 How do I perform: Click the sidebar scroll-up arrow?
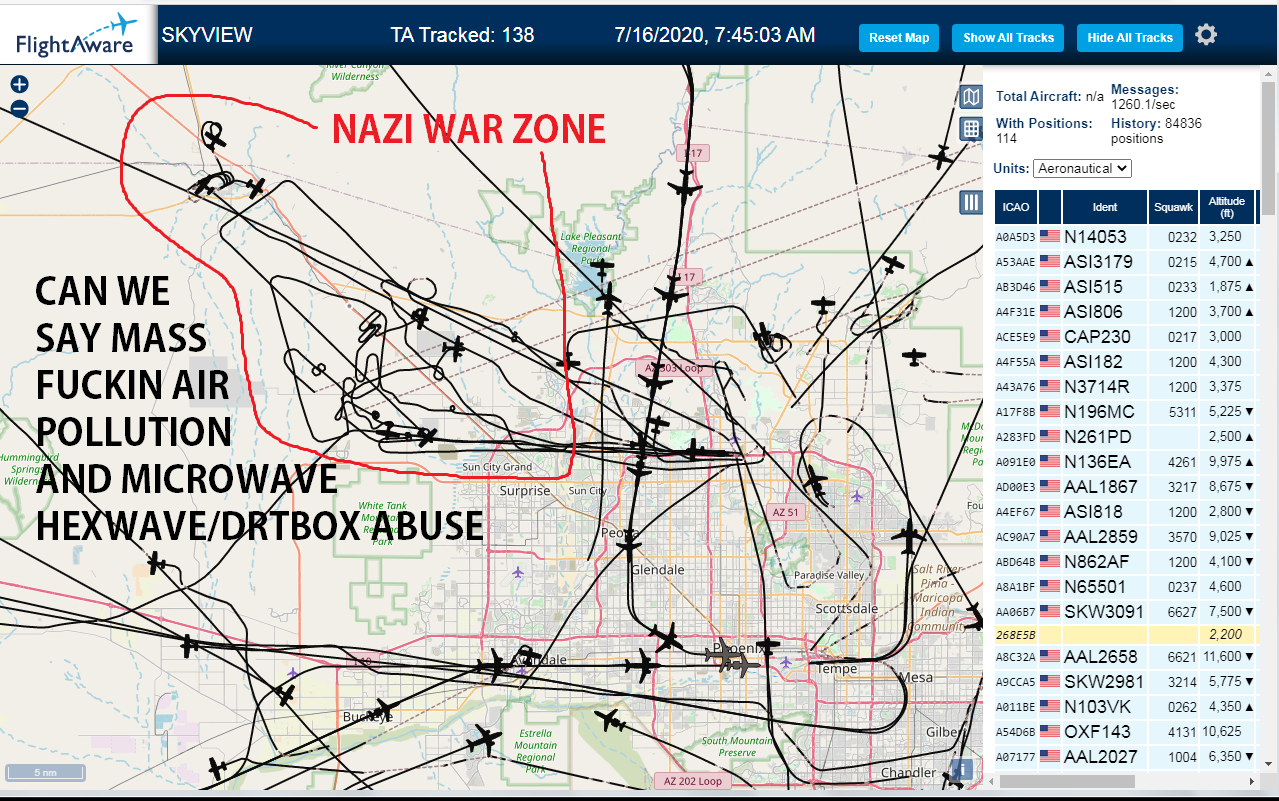tap(1270, 72)
